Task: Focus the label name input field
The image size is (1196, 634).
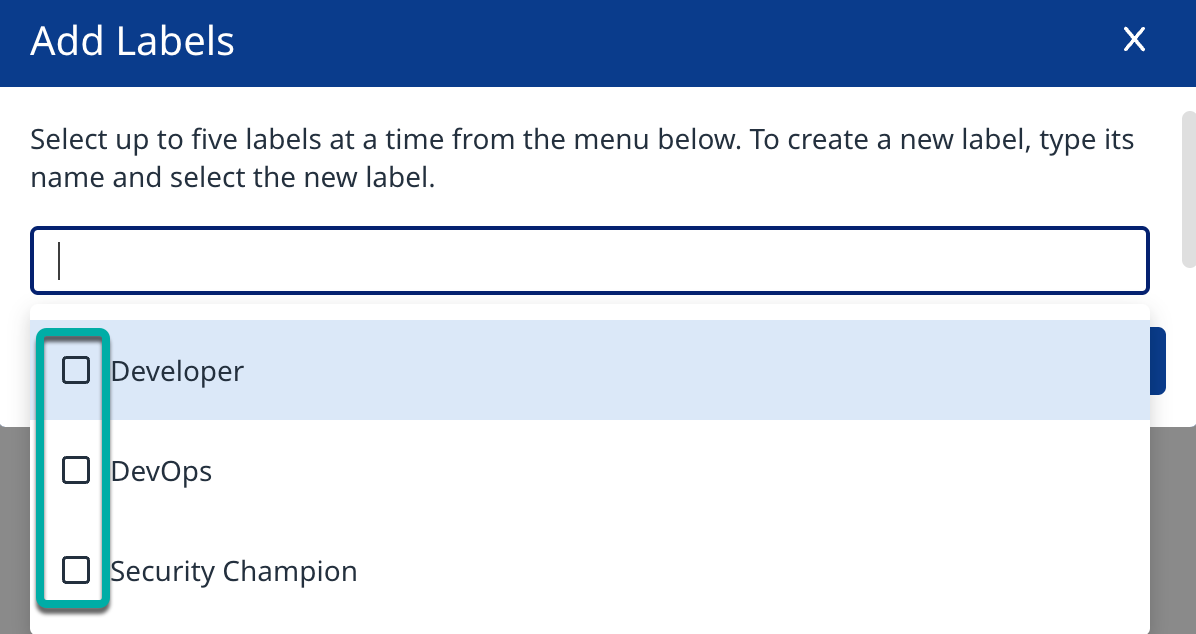Action: pos(589,261)
